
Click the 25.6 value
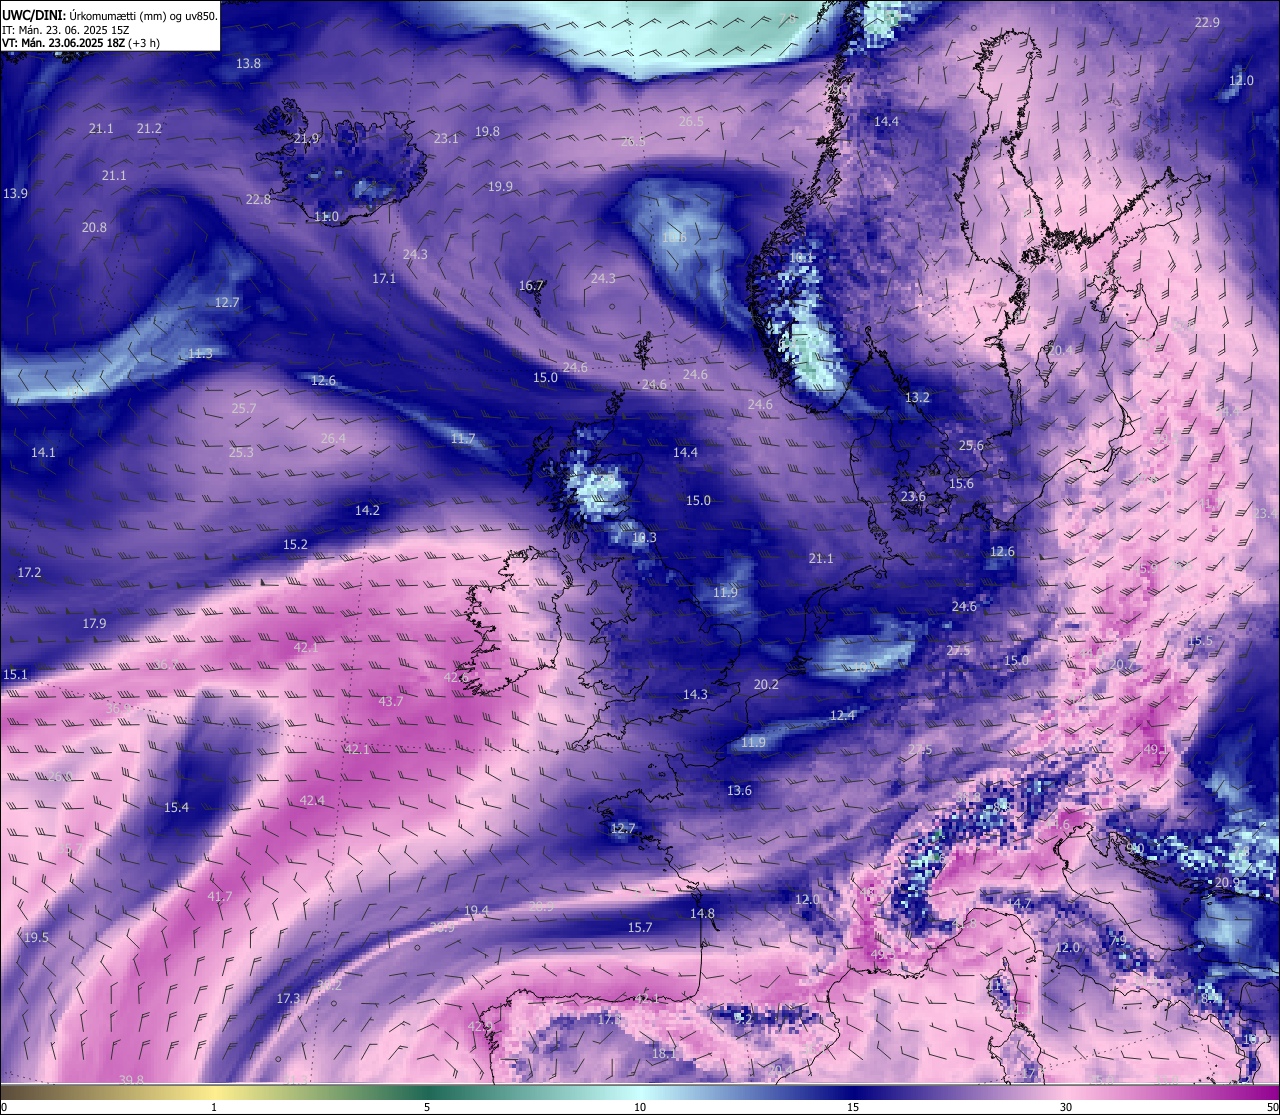971,445
